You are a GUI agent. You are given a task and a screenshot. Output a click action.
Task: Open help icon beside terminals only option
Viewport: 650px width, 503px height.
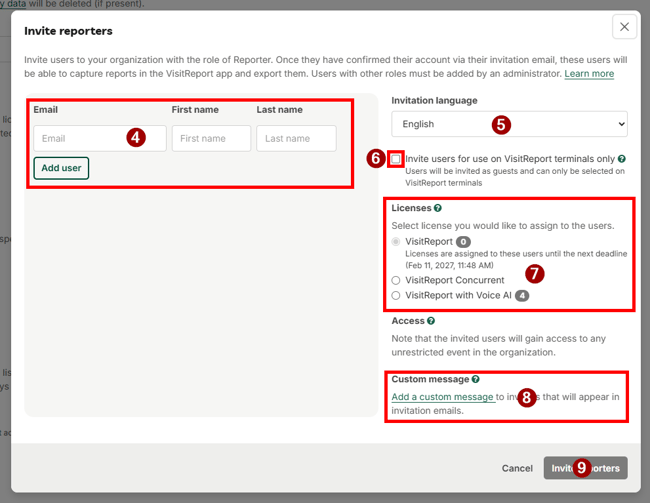(621, 159)
